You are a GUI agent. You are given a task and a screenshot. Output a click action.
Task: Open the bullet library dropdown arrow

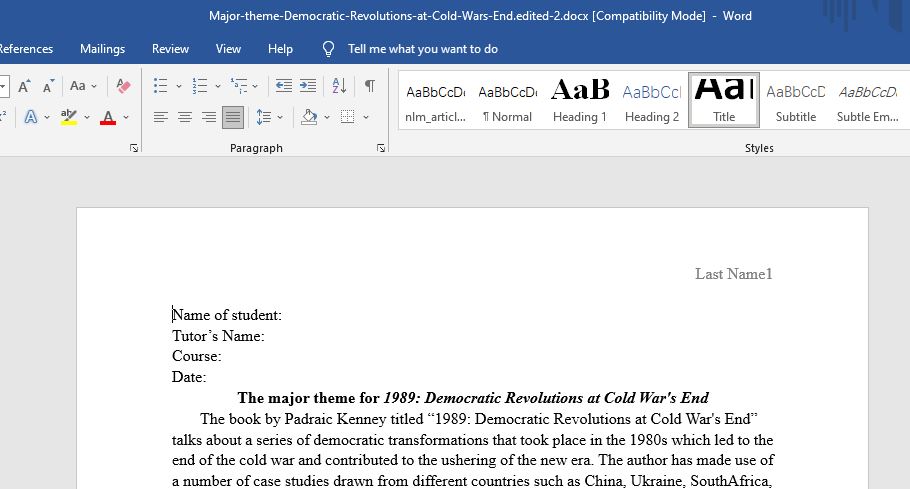pyautogui.click(x=179, y=86)
